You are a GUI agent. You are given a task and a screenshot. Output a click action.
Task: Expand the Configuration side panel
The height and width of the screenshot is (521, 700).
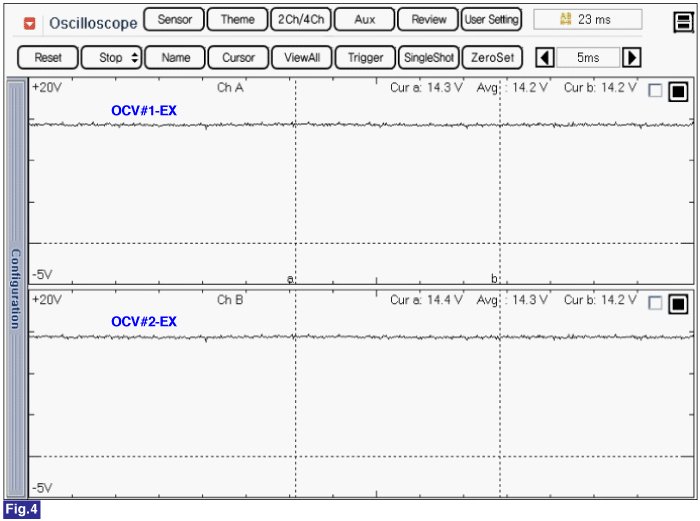pyautogui.click(x=15, y=288)
